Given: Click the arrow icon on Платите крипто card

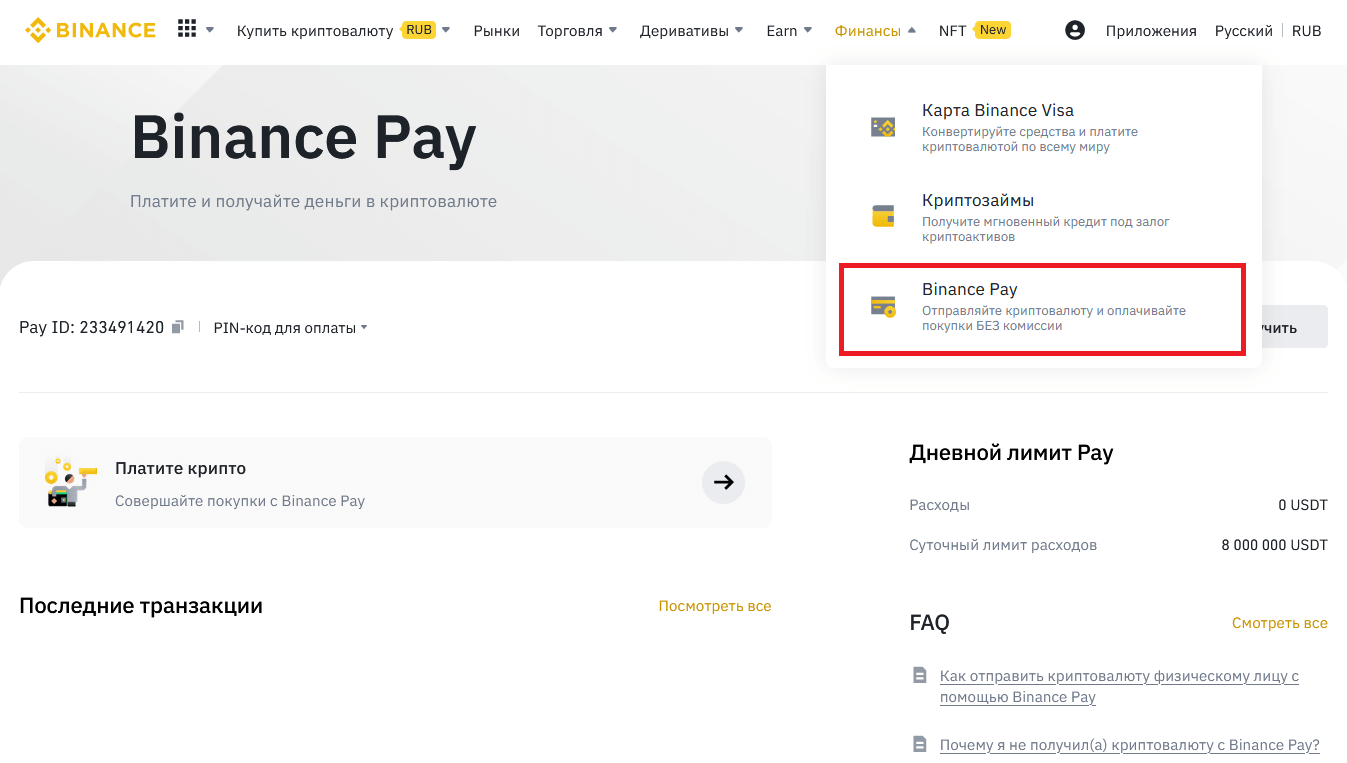Looking at the screenshot, I should tap(723, 482).
